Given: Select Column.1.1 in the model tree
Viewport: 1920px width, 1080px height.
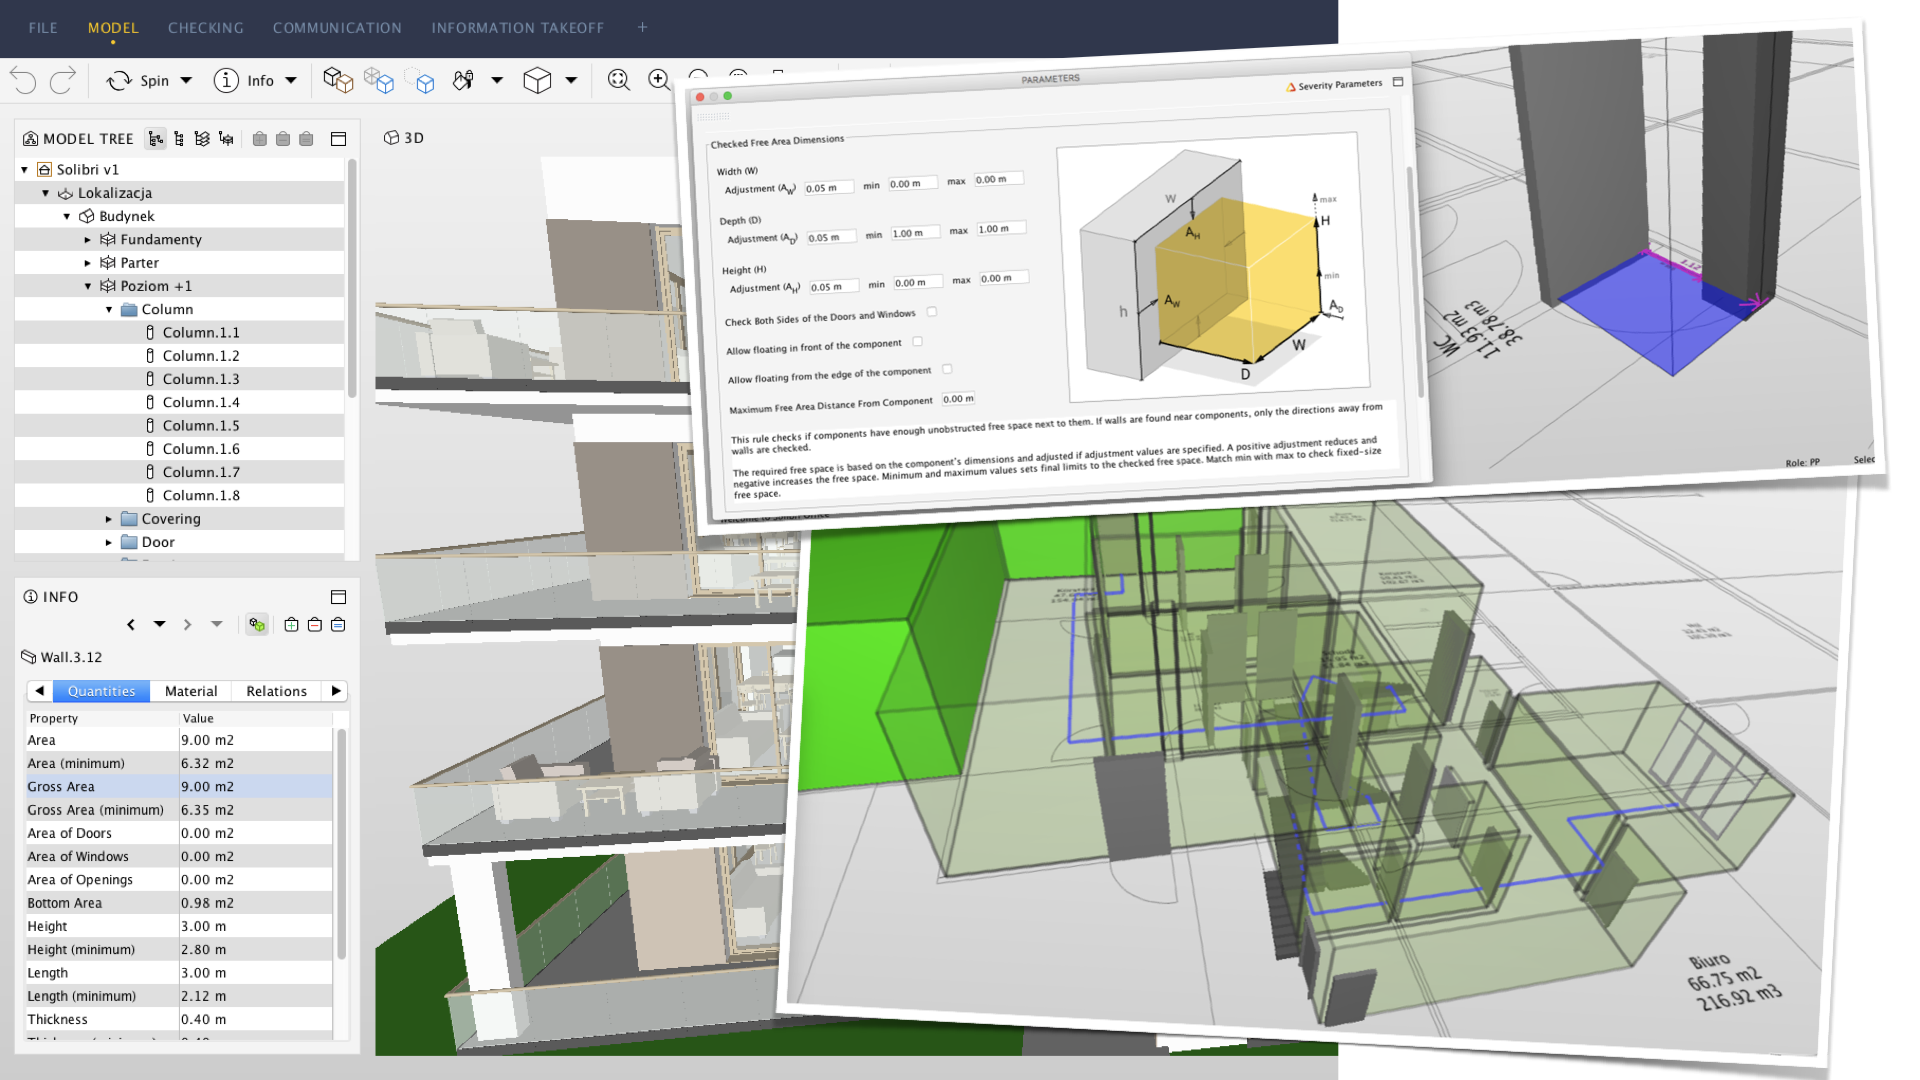Looking at the screenshot, I should [201, 333].
